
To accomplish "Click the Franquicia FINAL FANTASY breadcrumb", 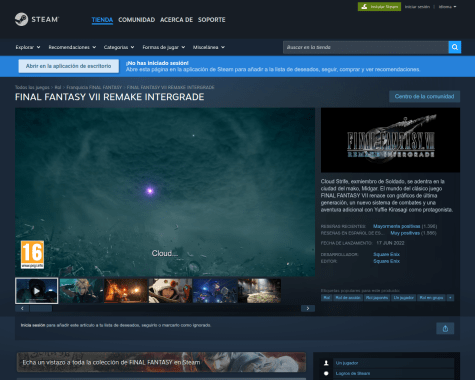I will (94, 87).
